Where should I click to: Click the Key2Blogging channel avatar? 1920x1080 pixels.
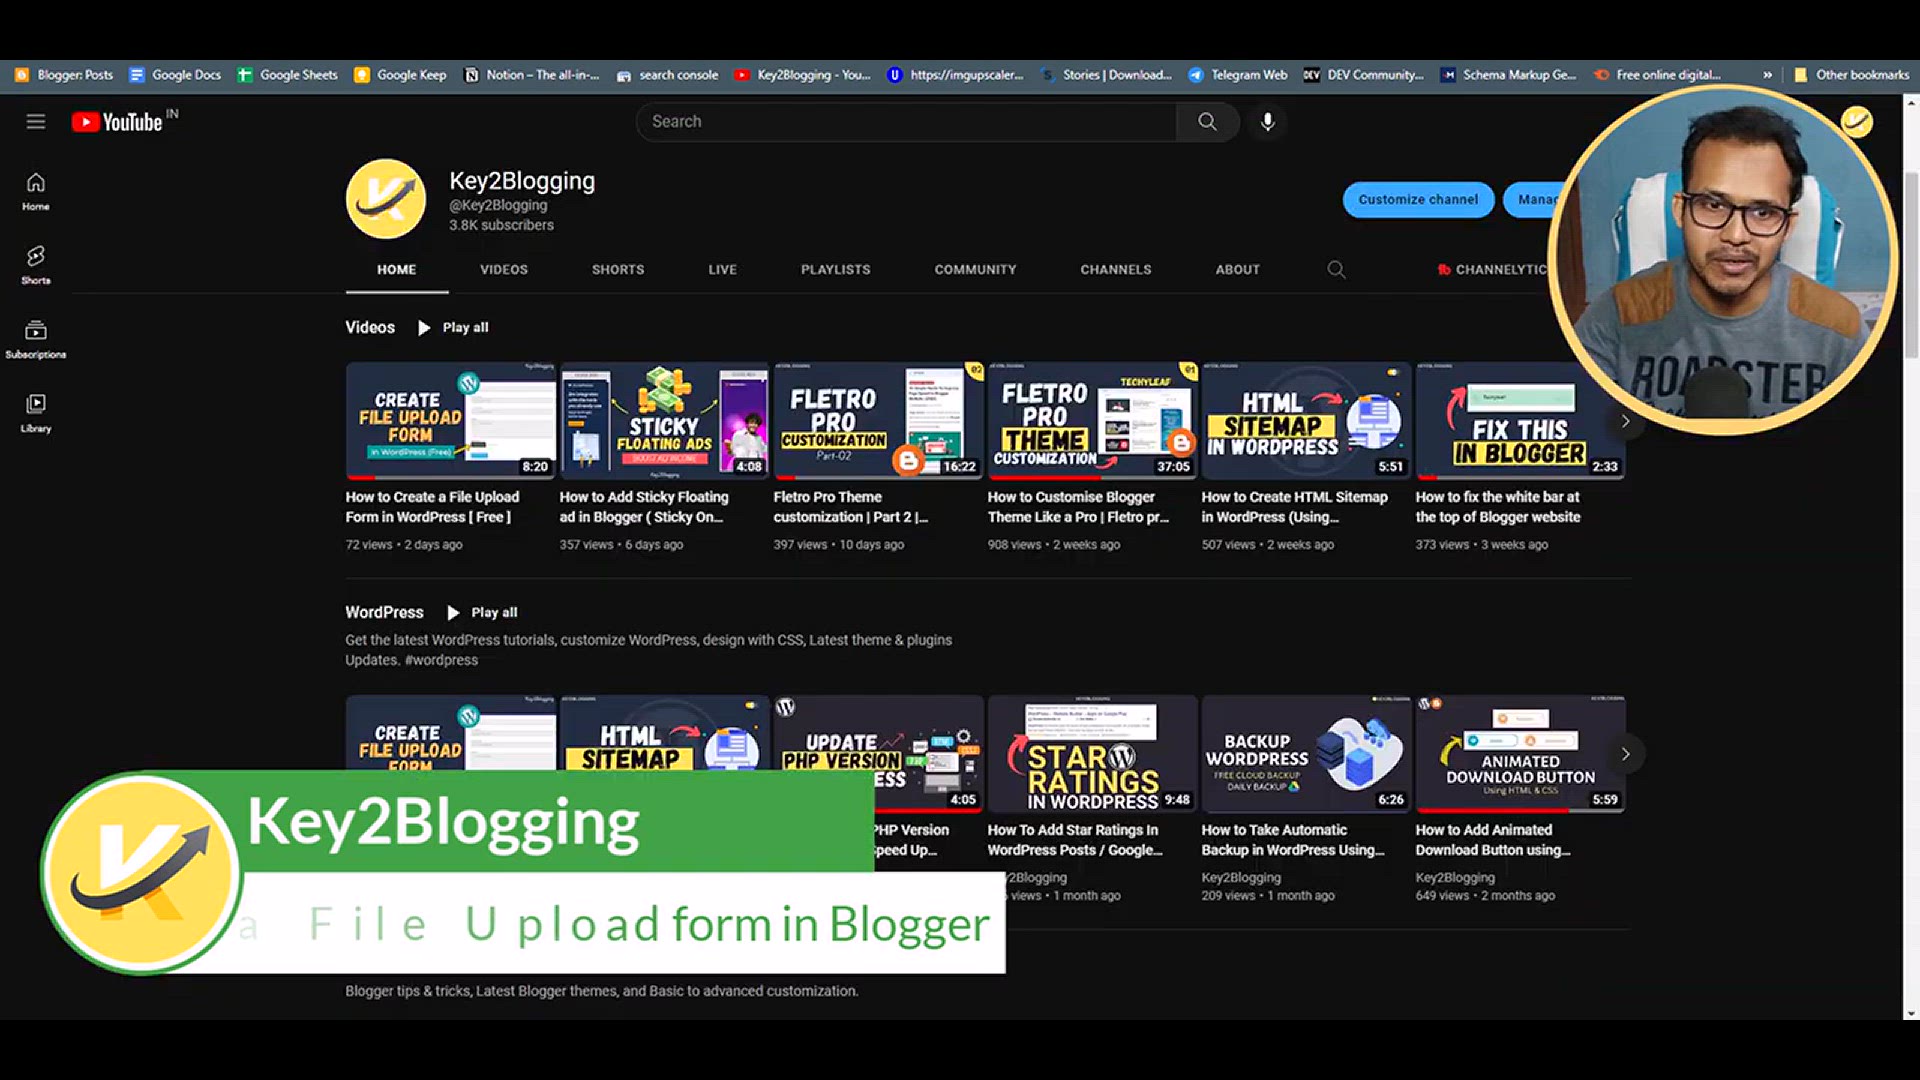tap(386, 199)
